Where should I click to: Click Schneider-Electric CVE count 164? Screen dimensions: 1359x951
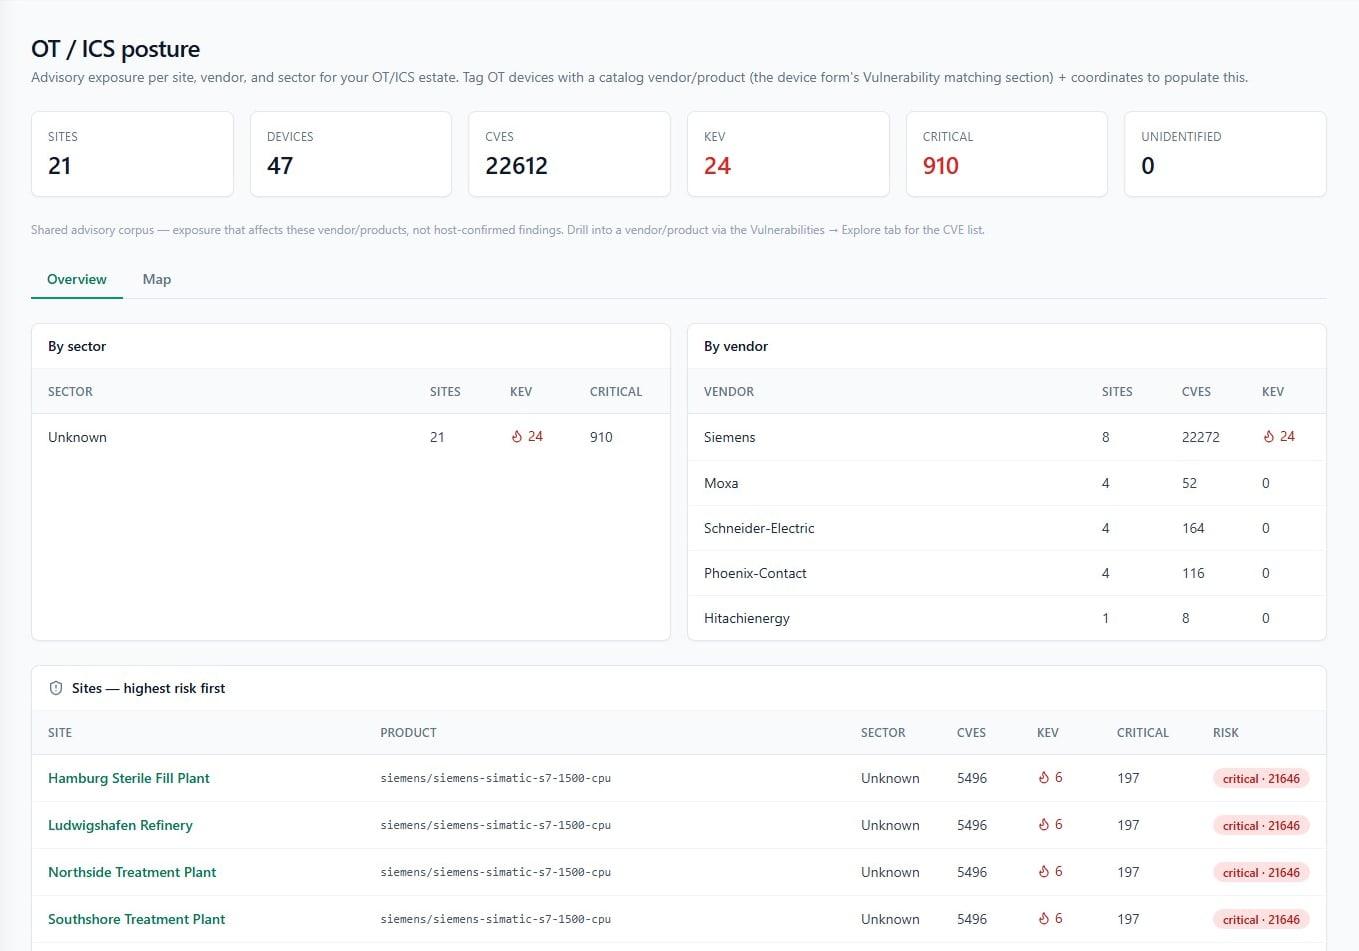coord(1193,528)
